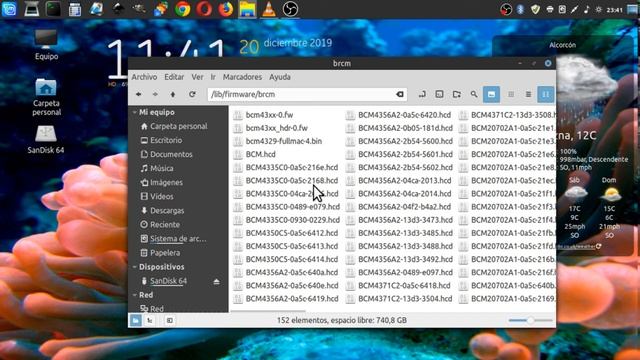Select file BCM4350C5-0a5c-6412.hcd

pos(292,233)
